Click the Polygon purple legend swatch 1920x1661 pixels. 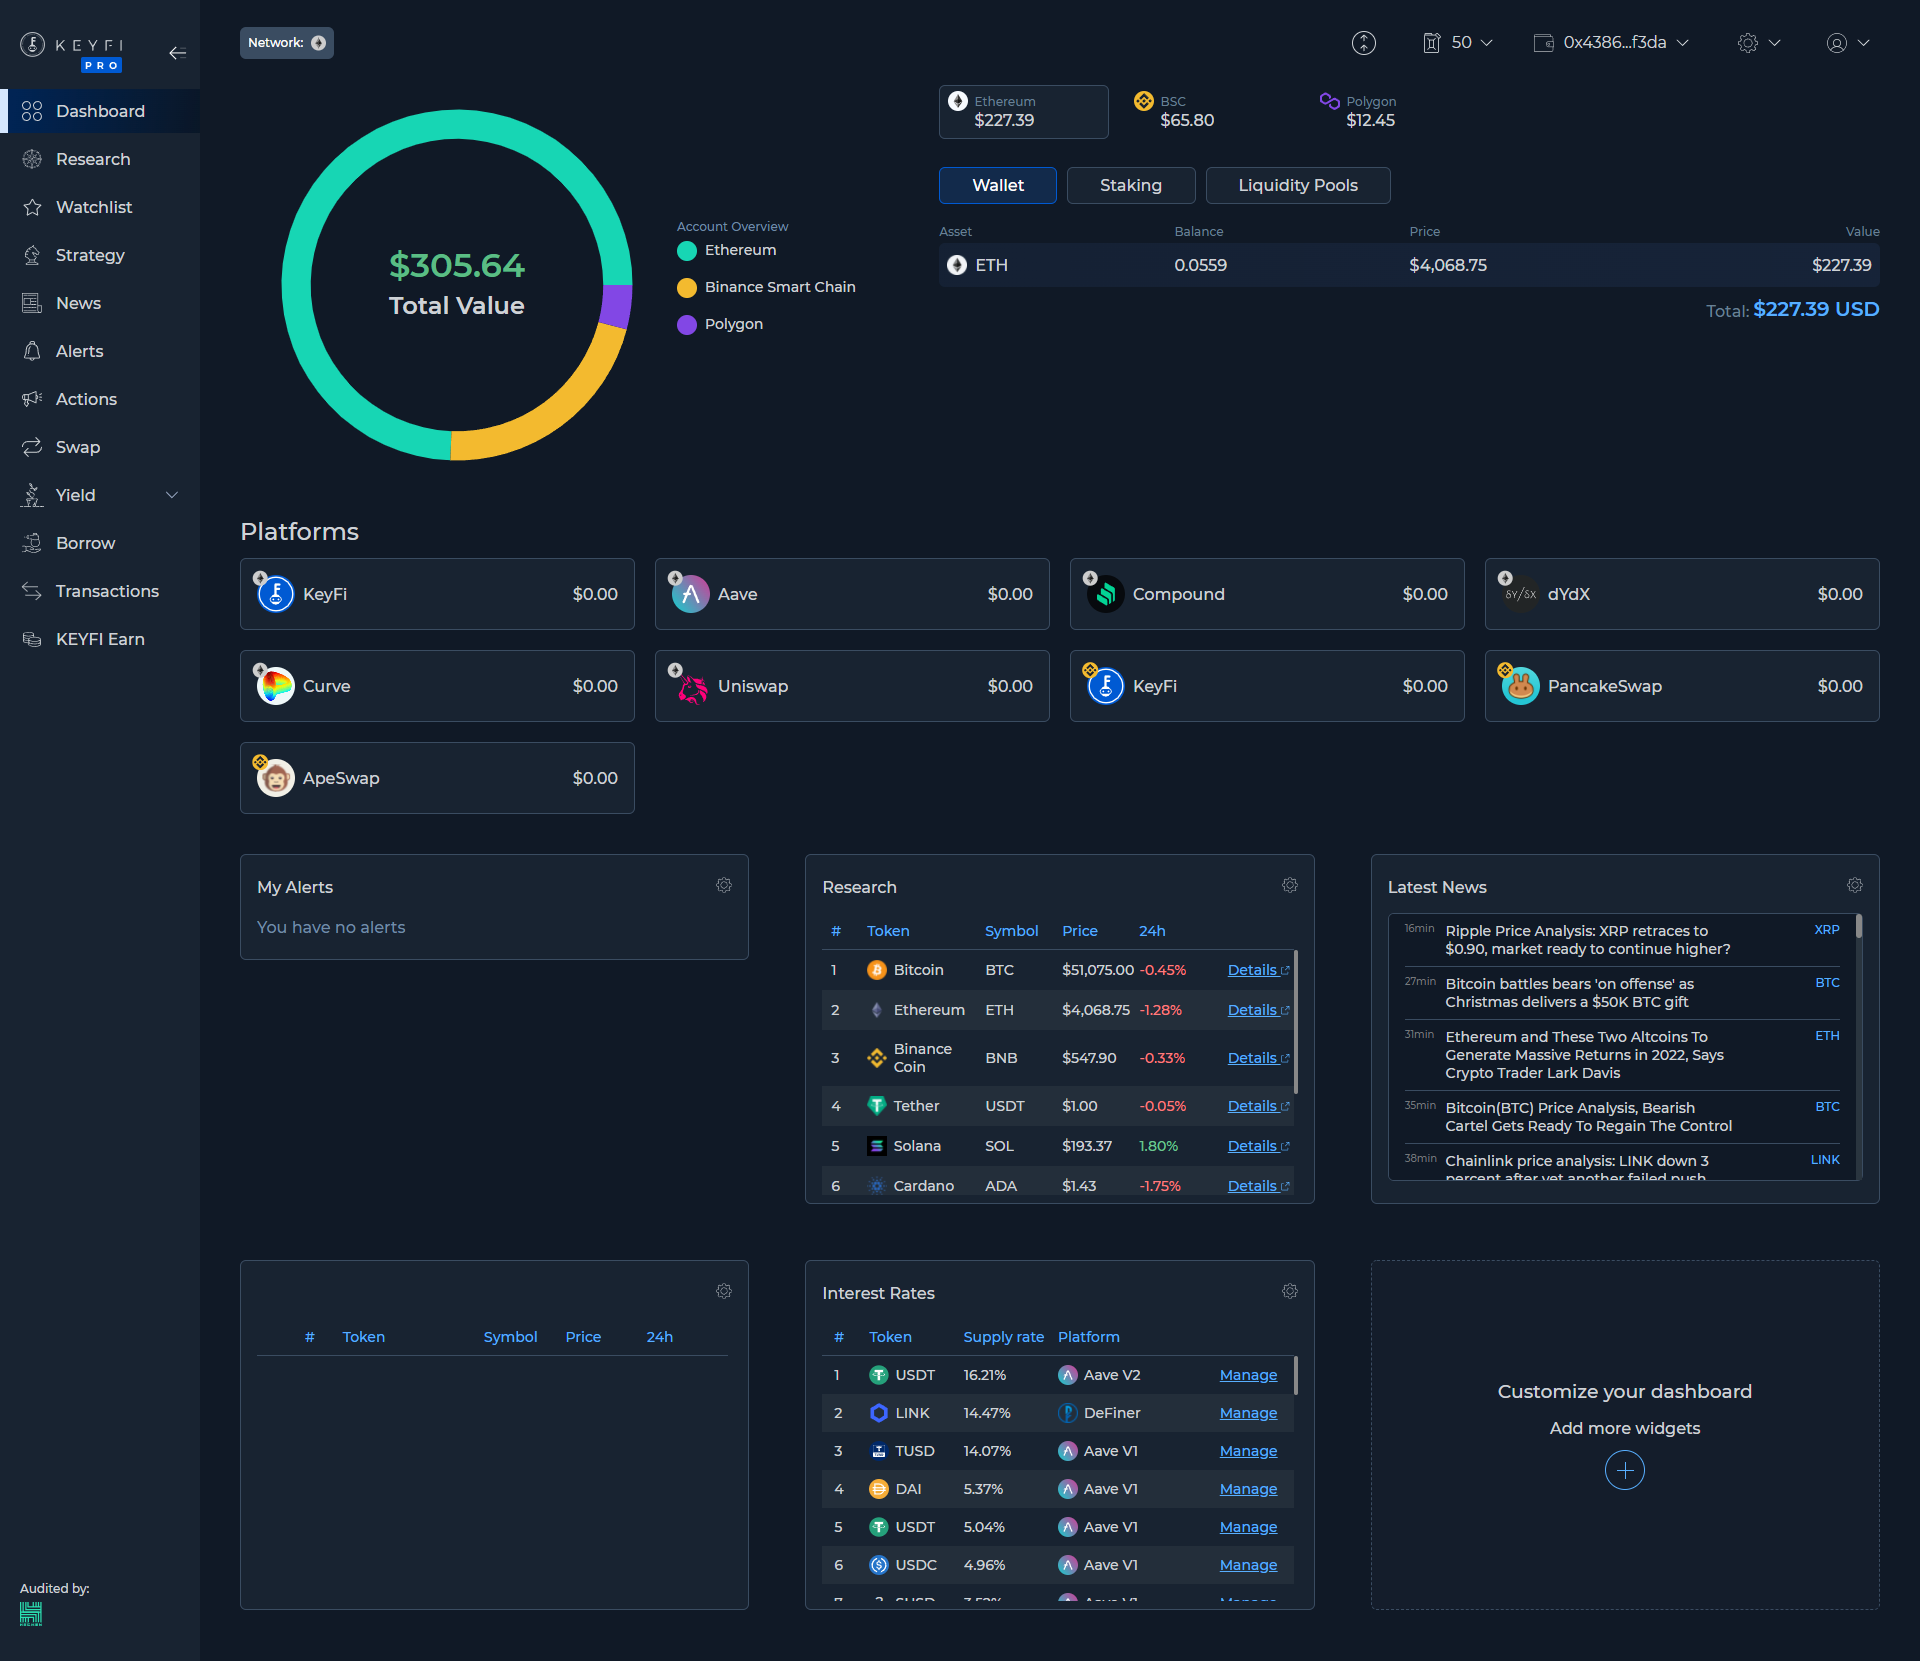[687, 325]
